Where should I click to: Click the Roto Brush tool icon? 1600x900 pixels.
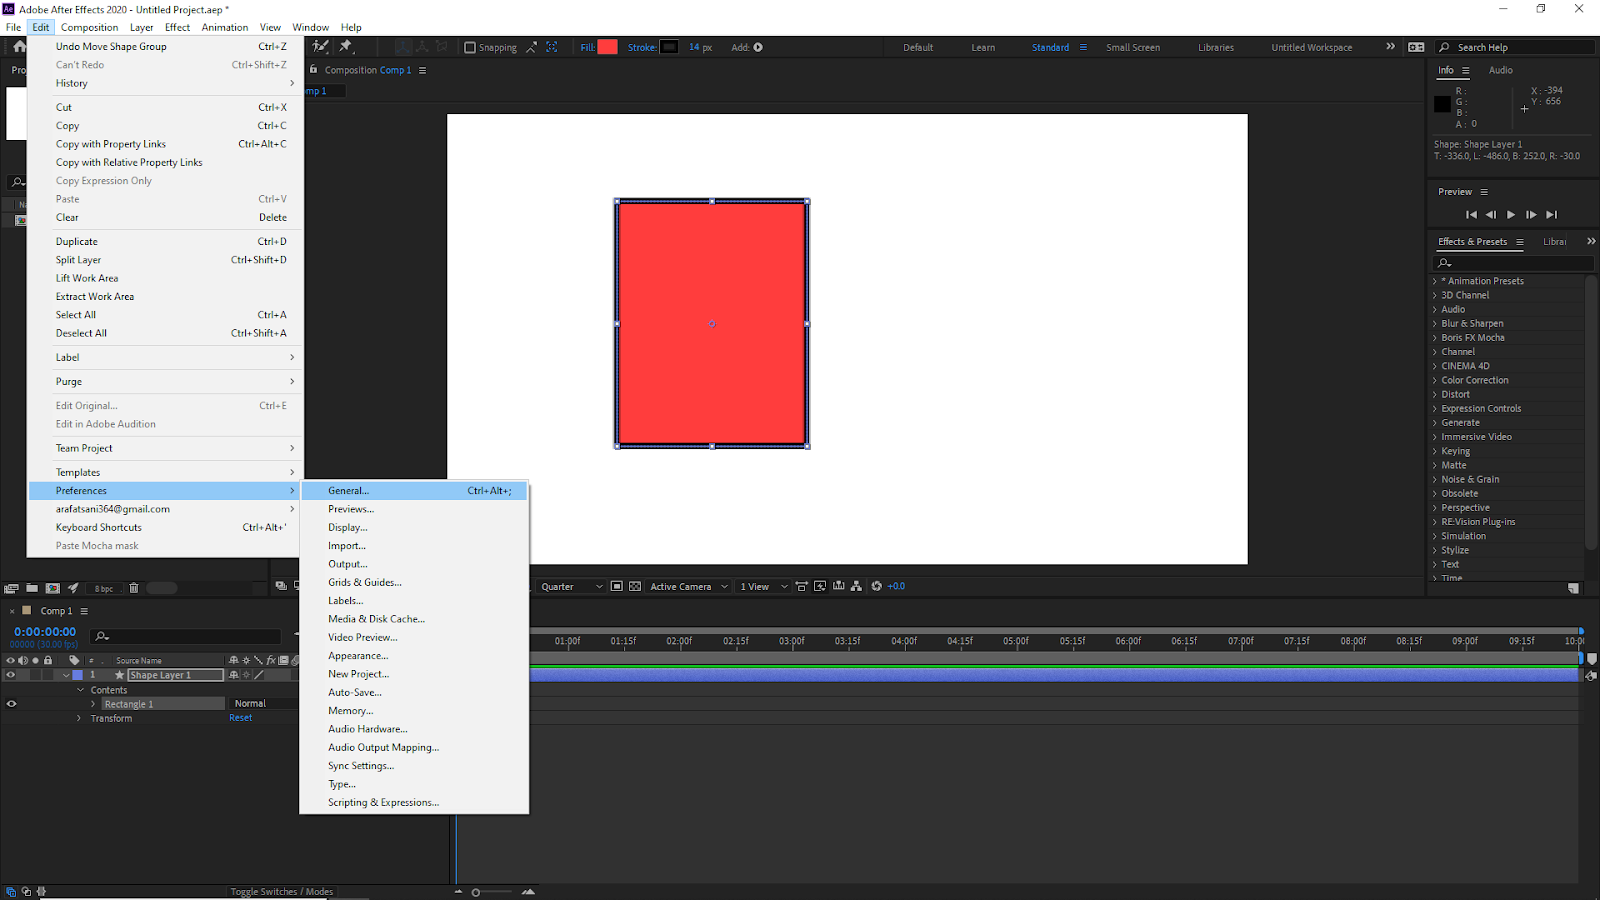[x=321, y=47]
